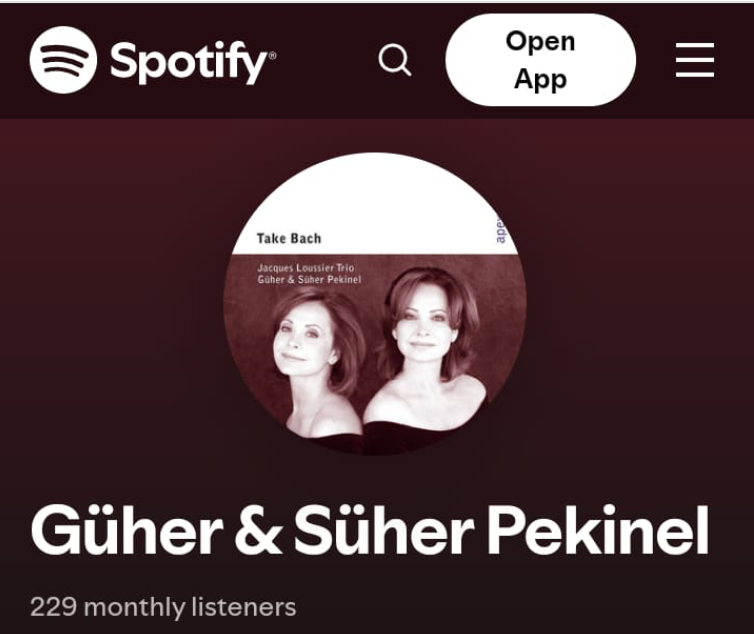Click the word Pekinel in the heading

tap(599, 530)
